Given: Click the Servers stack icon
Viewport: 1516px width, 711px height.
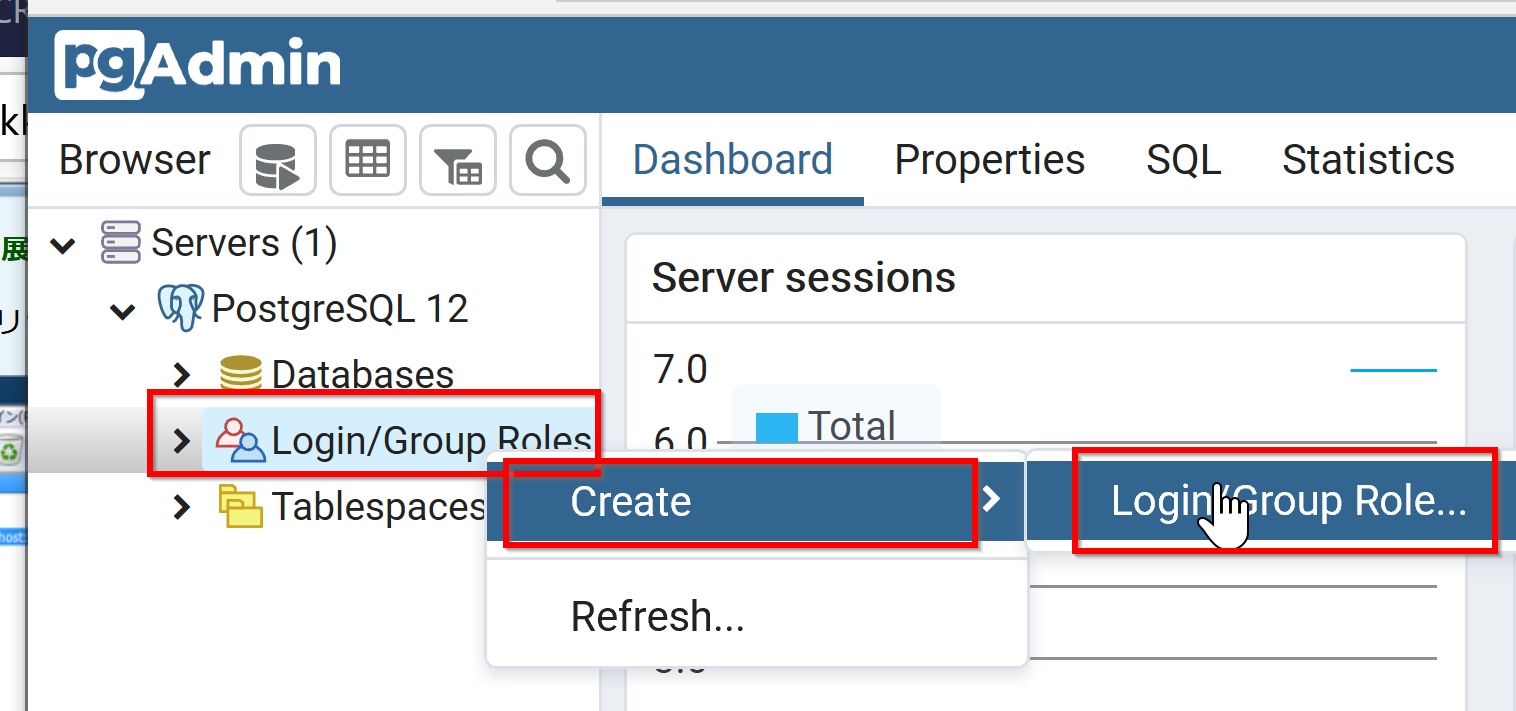Looking at the screenshot, I should pyautogui.click(x=121, y=243).
